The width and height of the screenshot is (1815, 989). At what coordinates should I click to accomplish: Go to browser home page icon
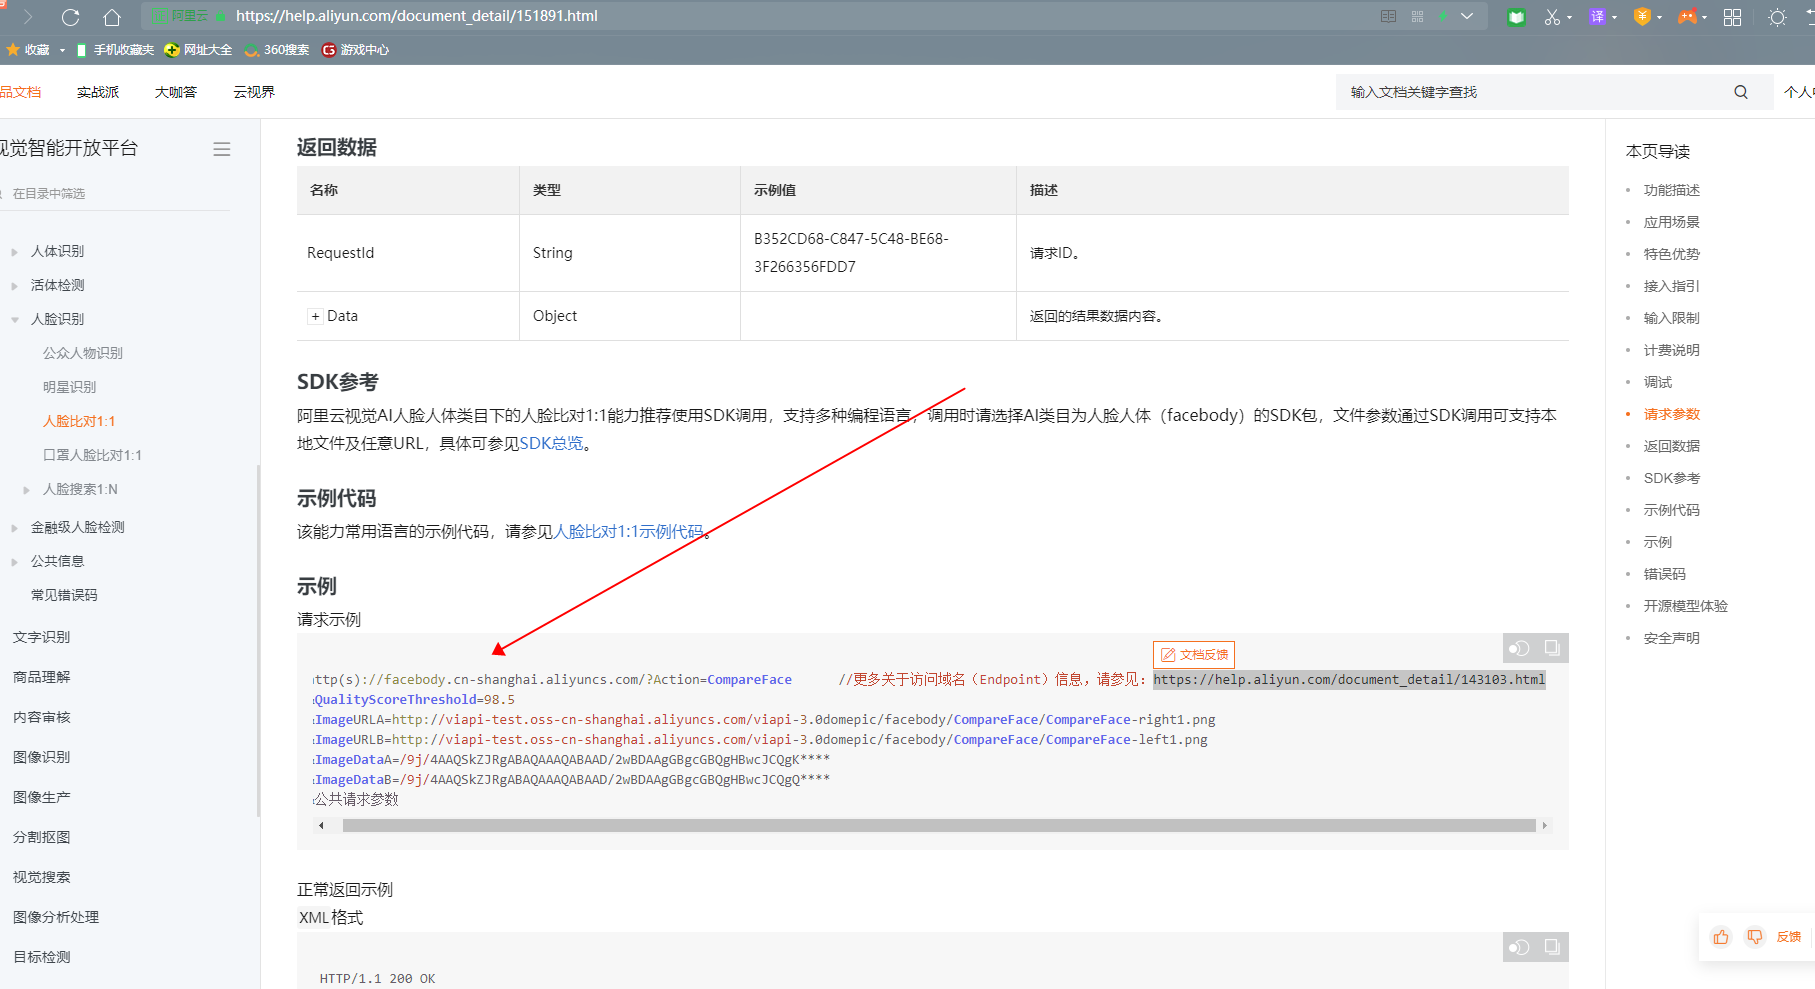tap(112, 17)
